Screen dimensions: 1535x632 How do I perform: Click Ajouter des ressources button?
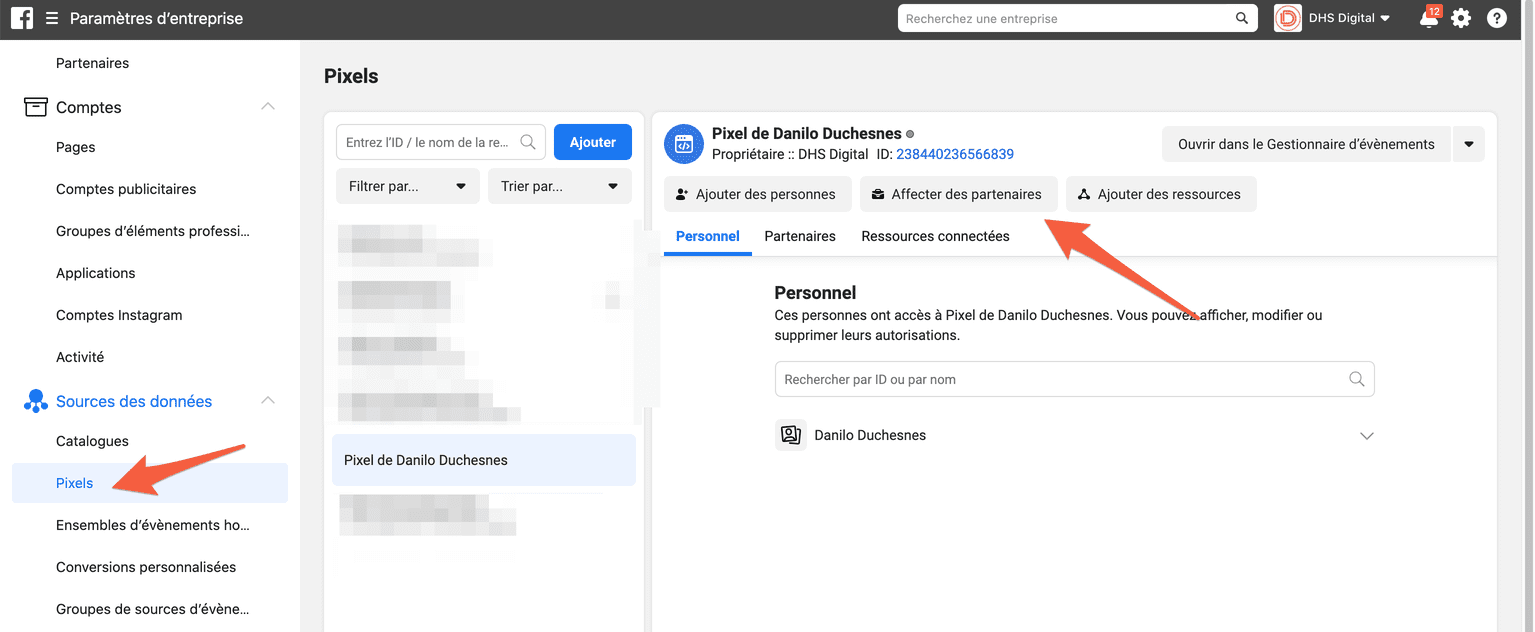pyautogui.click(x=1161, y=194)
